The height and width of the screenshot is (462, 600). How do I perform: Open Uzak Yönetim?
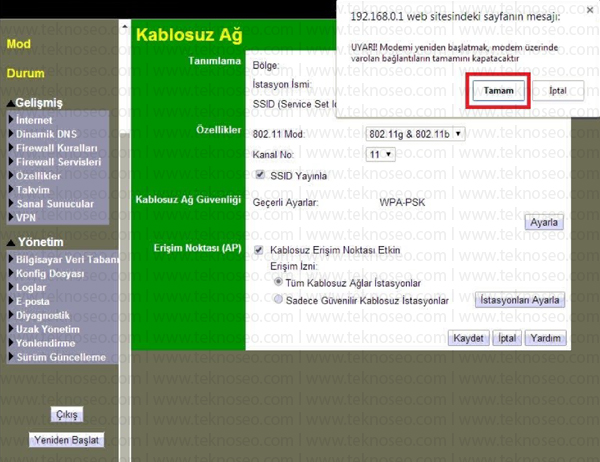tap(48, 329)
